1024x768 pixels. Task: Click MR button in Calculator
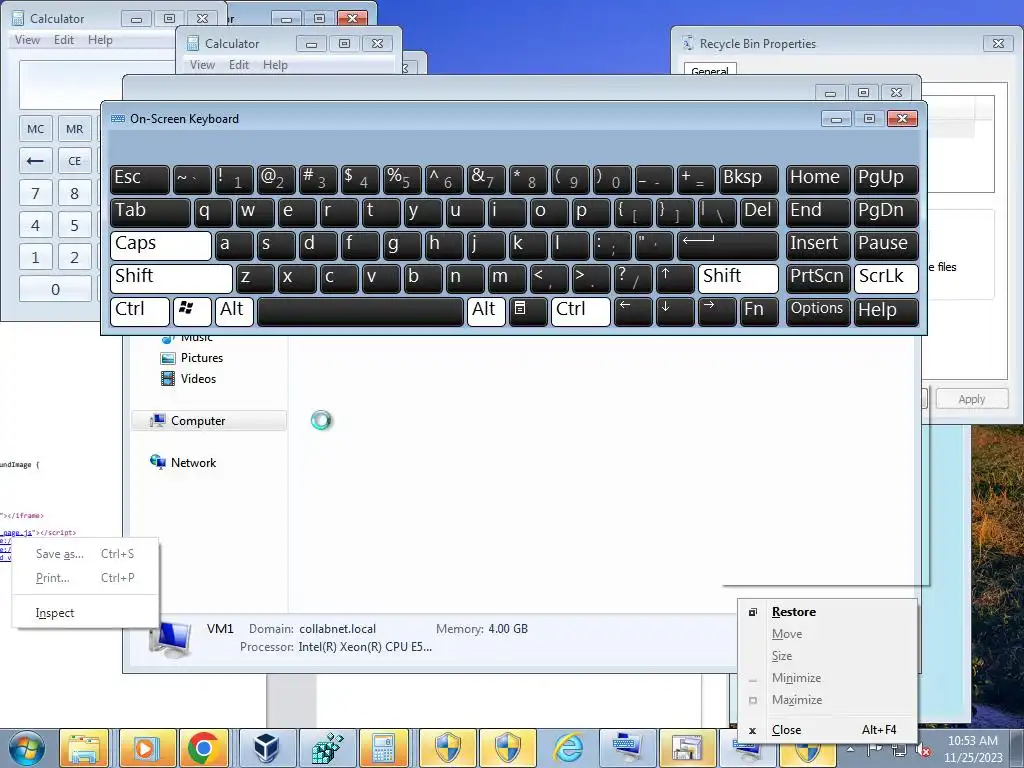[74, 129]
